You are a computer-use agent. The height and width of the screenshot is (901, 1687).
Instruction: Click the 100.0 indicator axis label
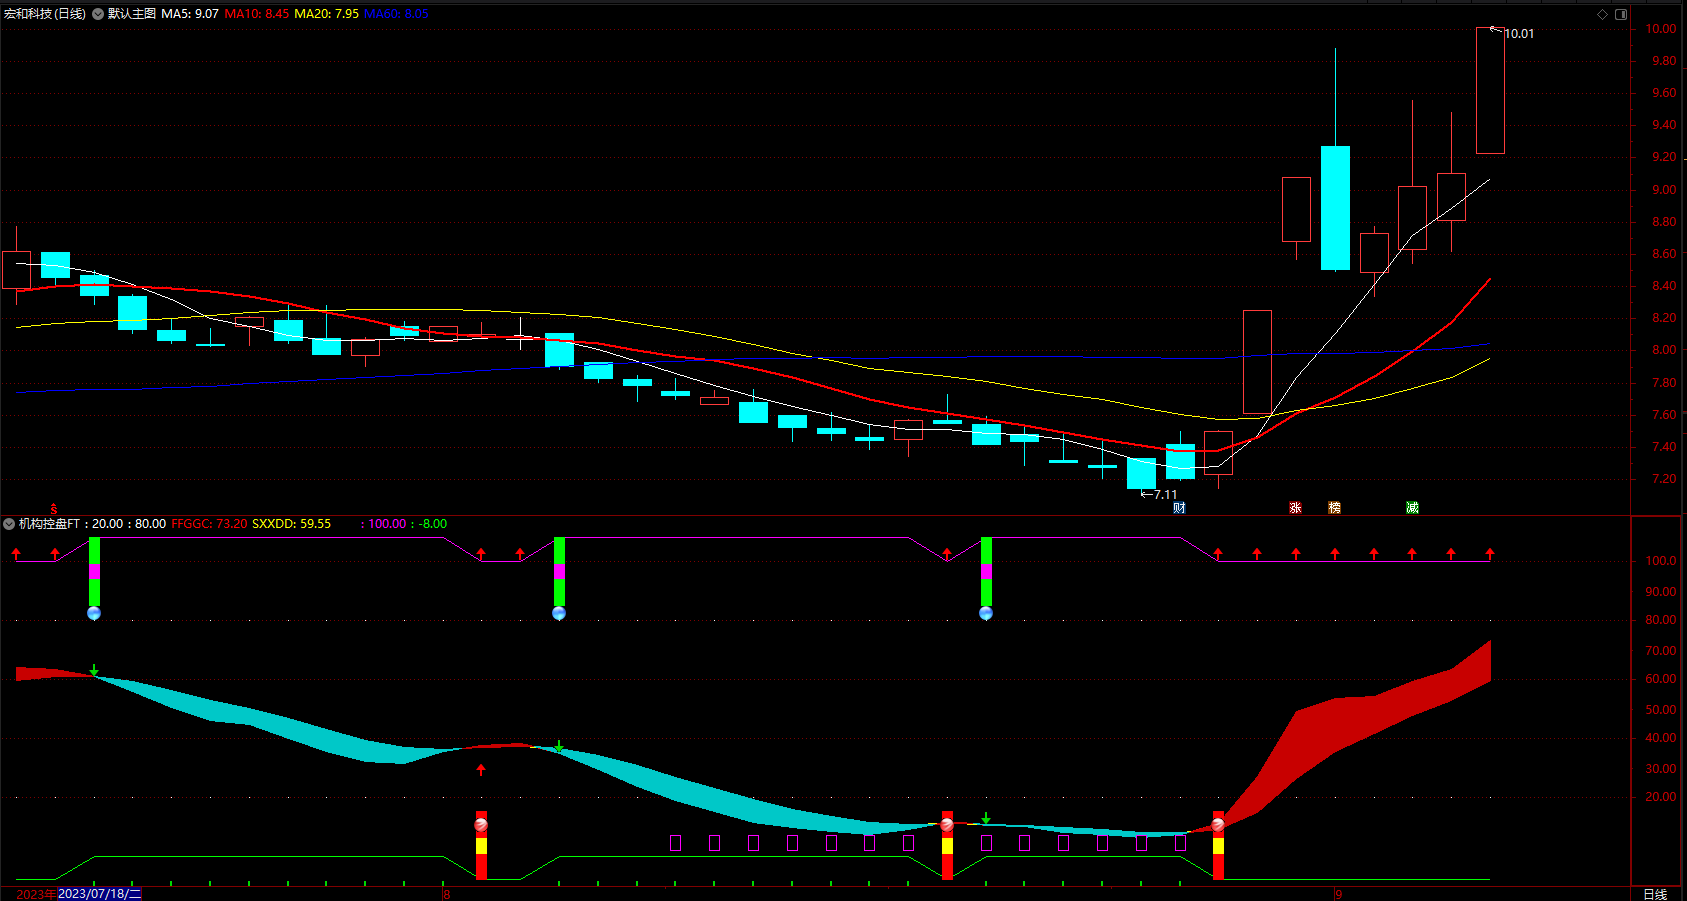[x=1661, y=561]
